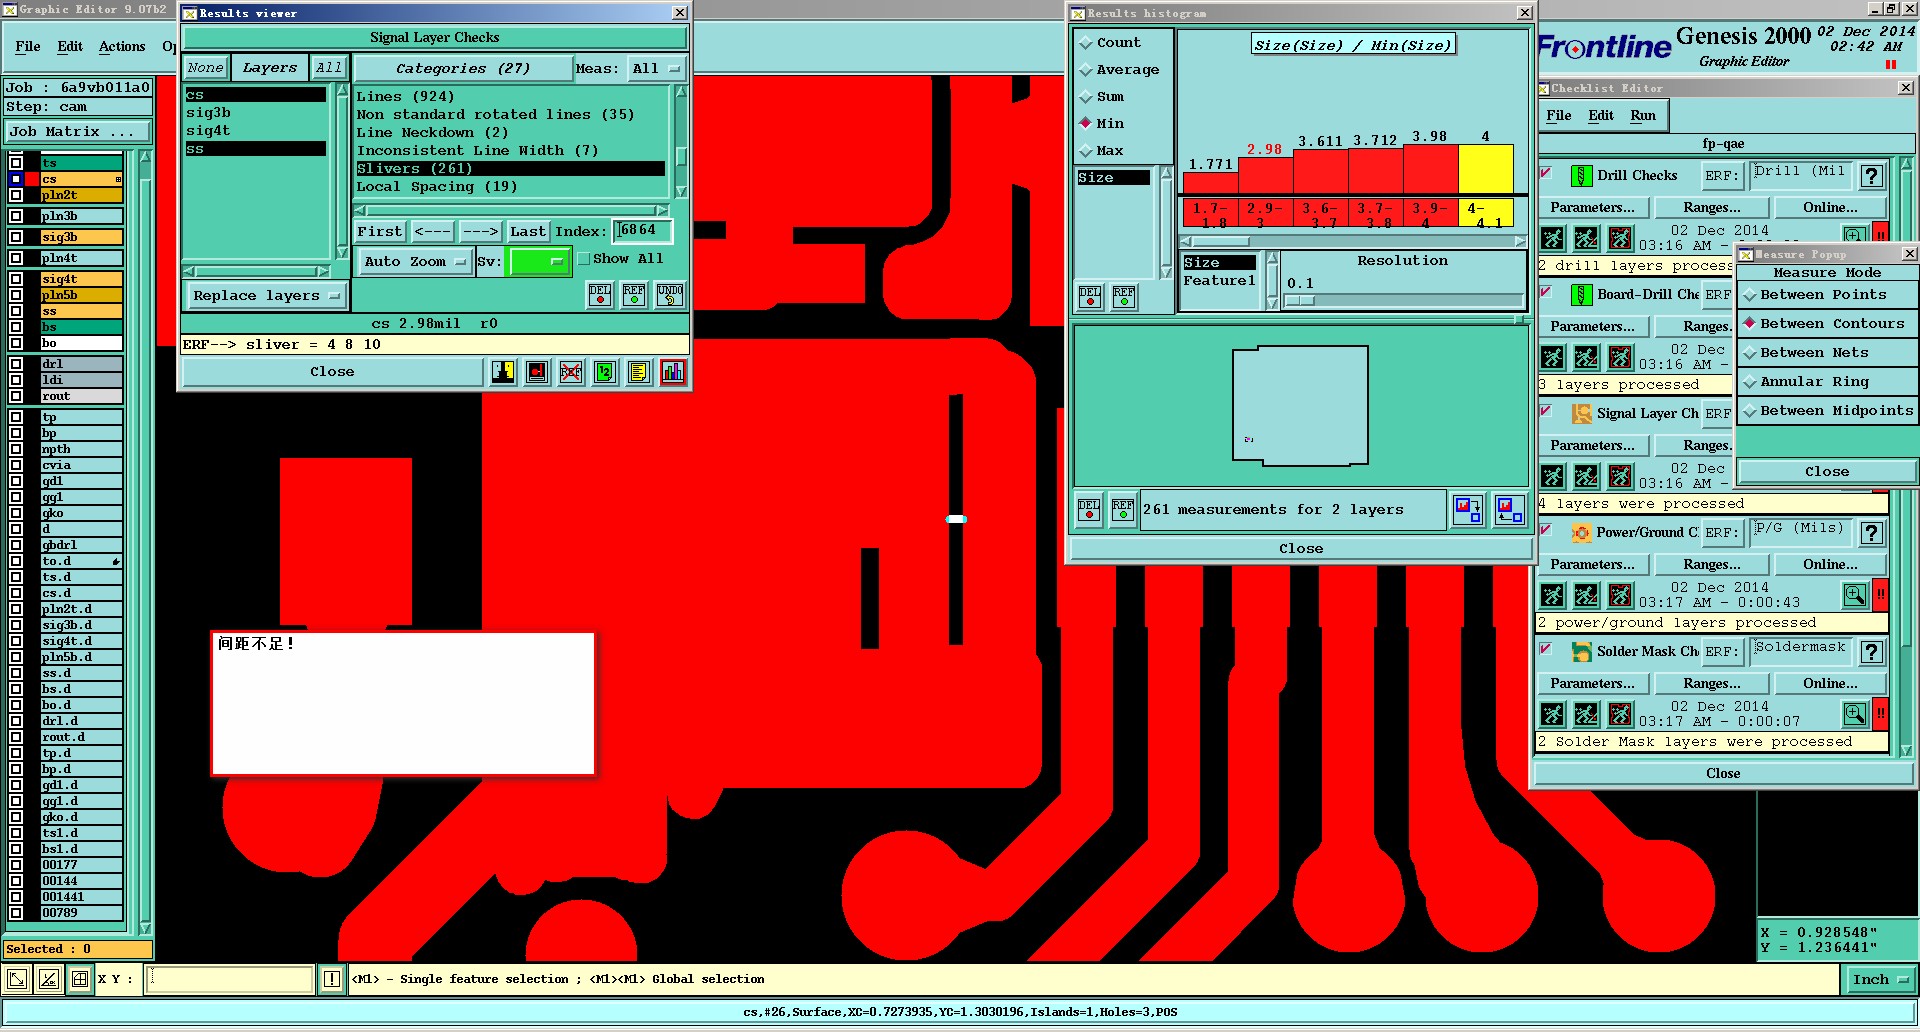Select Slivers (261) category row
1920x1032 pixels.
point(510,169)
